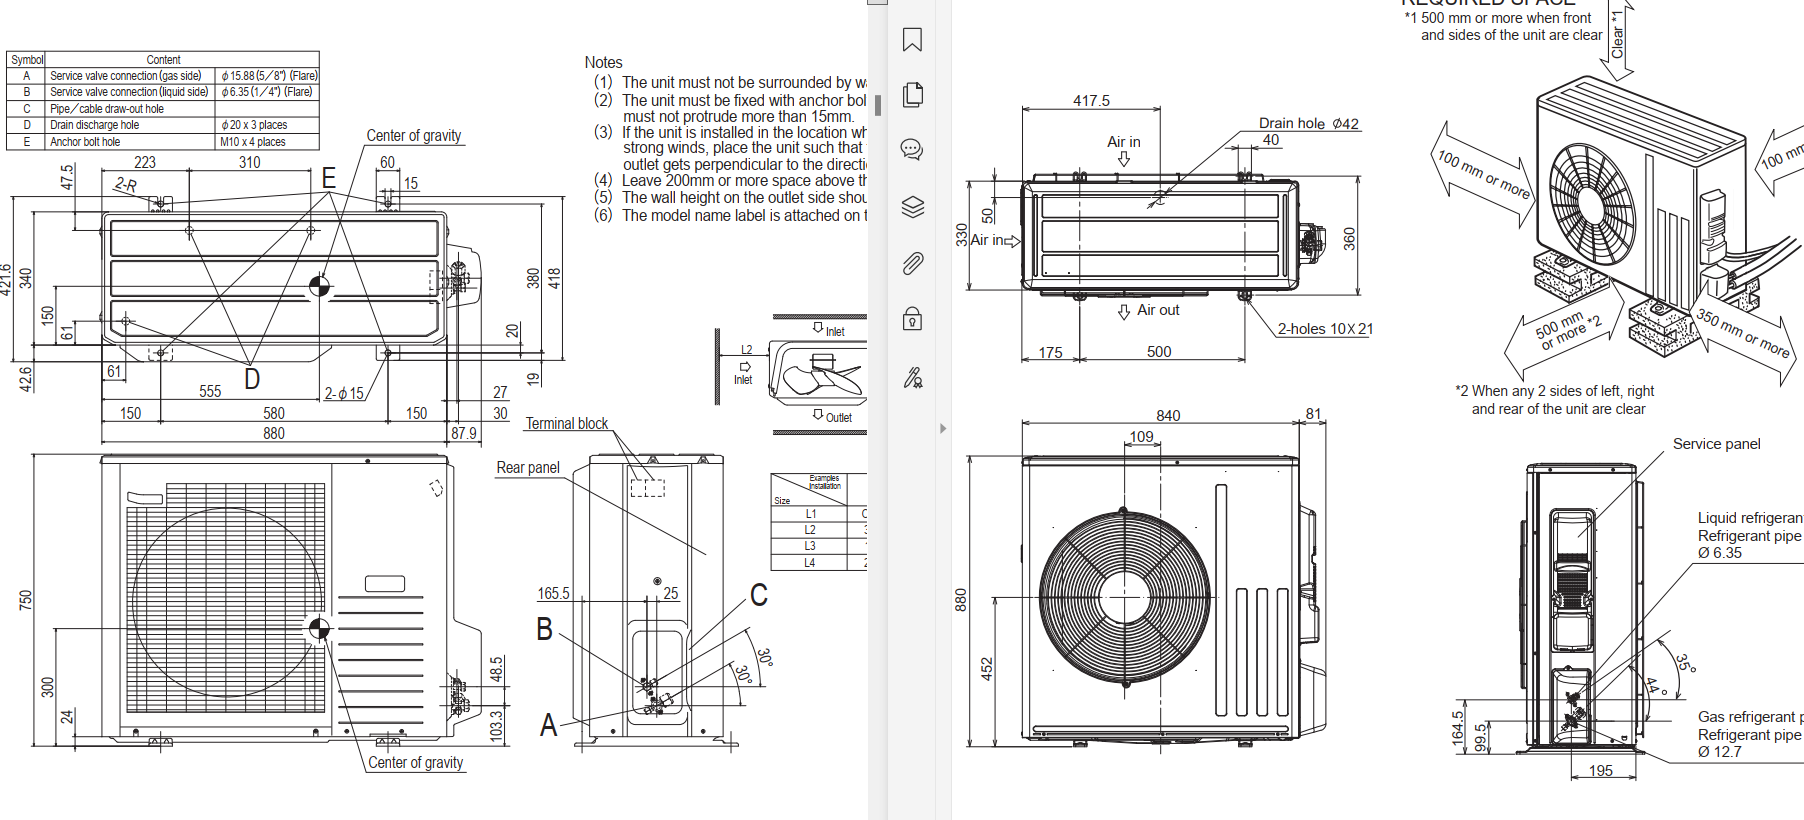Image resolution: width=1804 pixels, height=820 pixels.
Task: Click the '195' dimension value
Action: [x=1600, y=771]
